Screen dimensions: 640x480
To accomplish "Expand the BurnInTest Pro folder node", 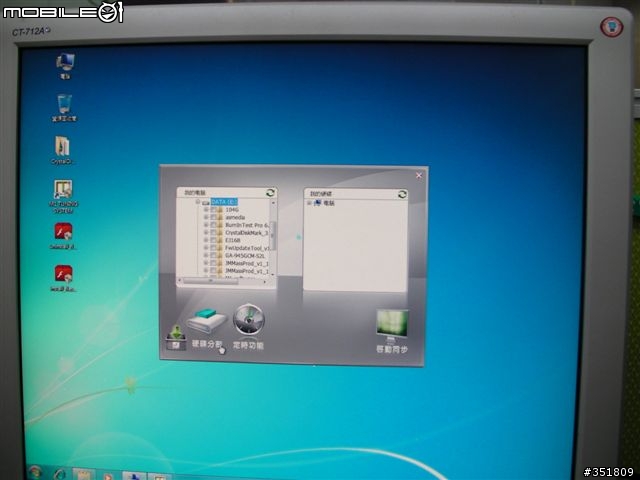I will coord(206,225).
